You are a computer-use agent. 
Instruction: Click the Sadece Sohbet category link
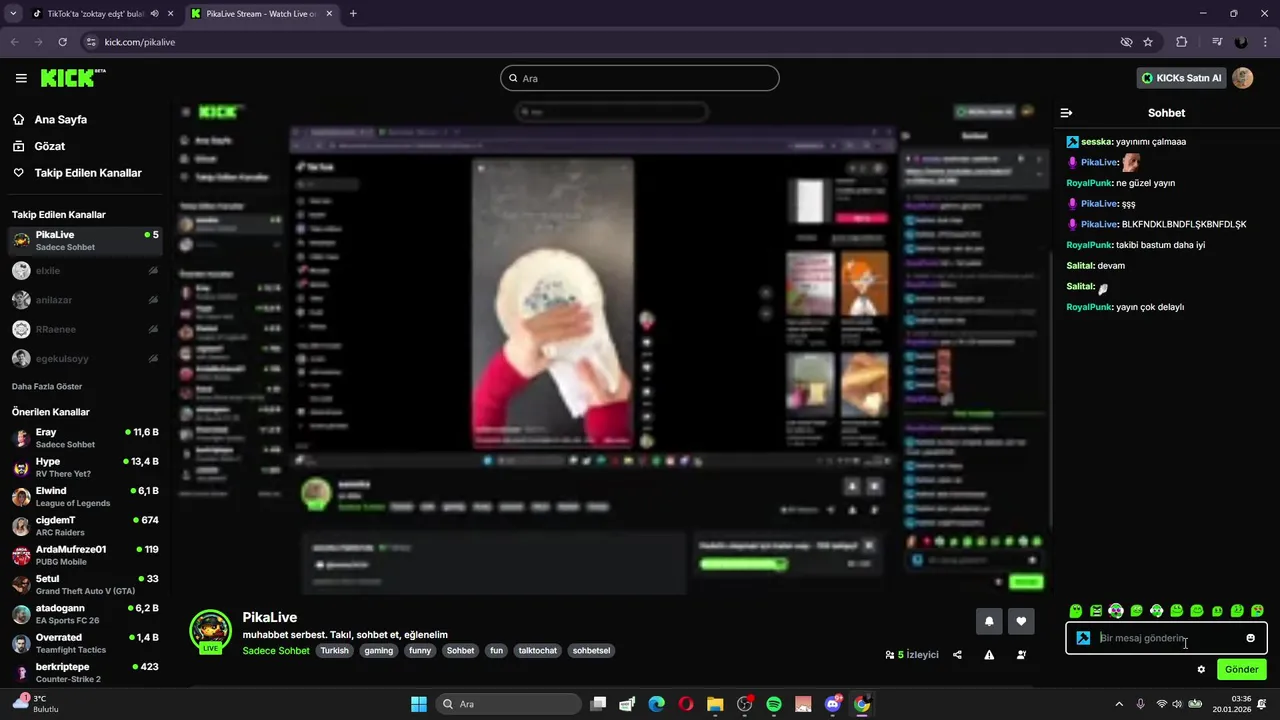(x=276, y=651)
